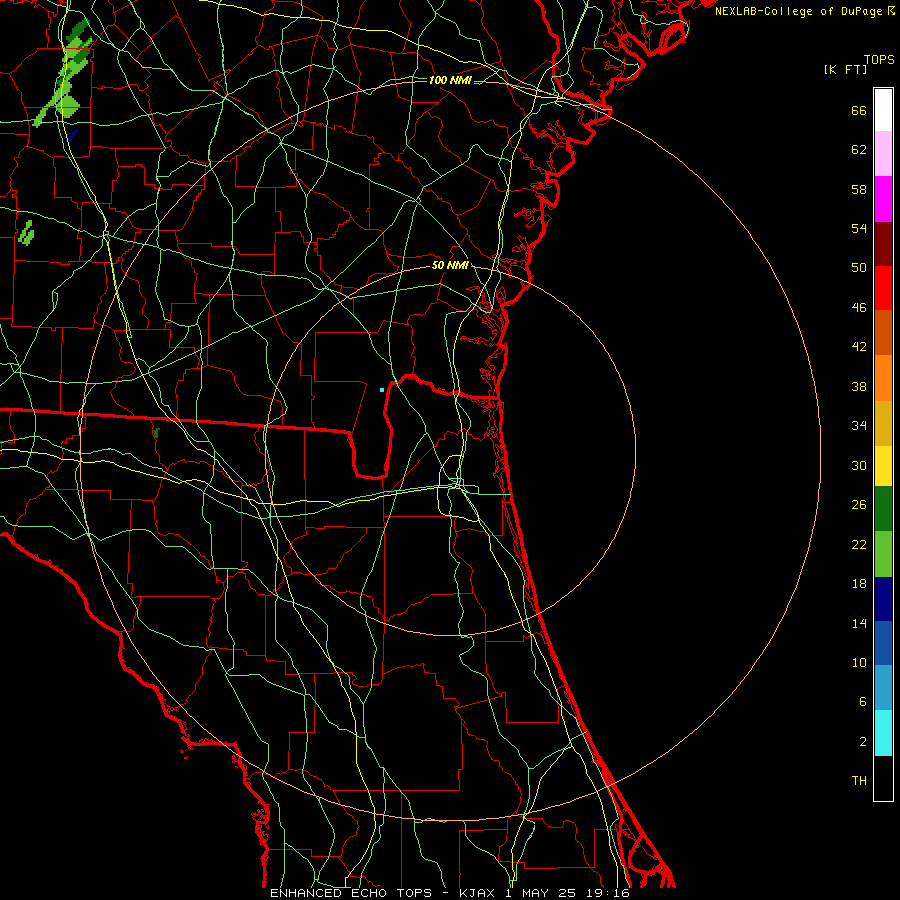
Task: Click the '38' legend value
Action: [859, 386]
